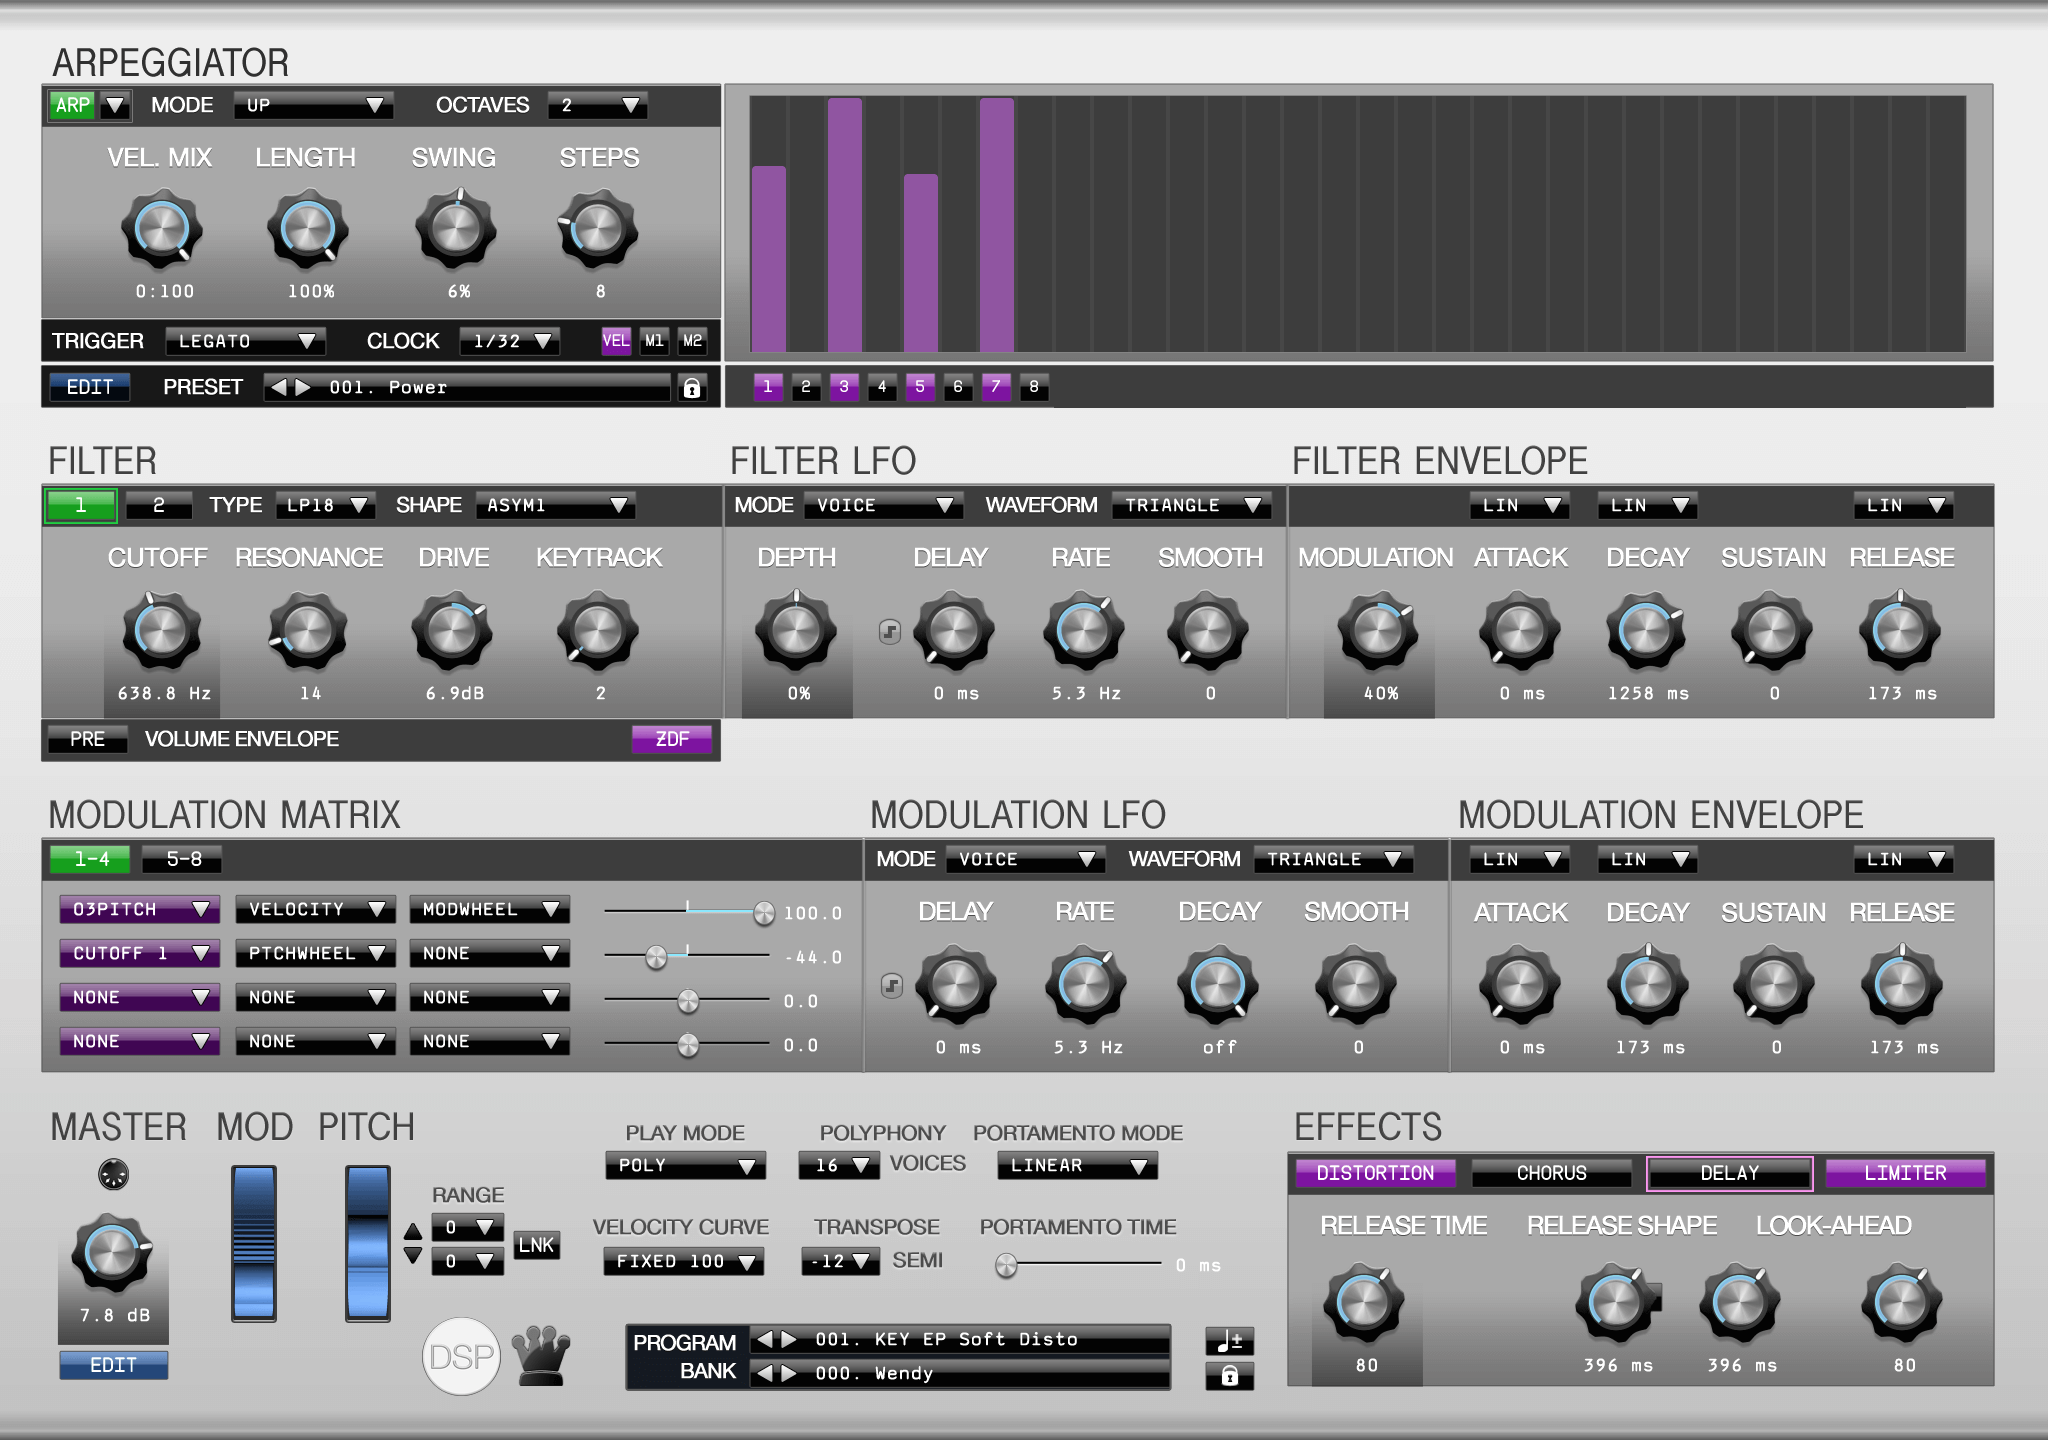Select filter 2 tab
The width and height of the screenshot is (2048, 1440).
click(x=158, y=505)
